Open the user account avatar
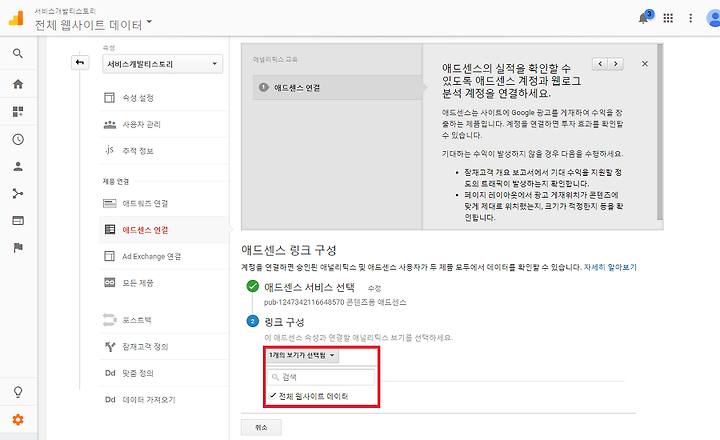Viewport: 720px width, 440px height. click(714, 18)
